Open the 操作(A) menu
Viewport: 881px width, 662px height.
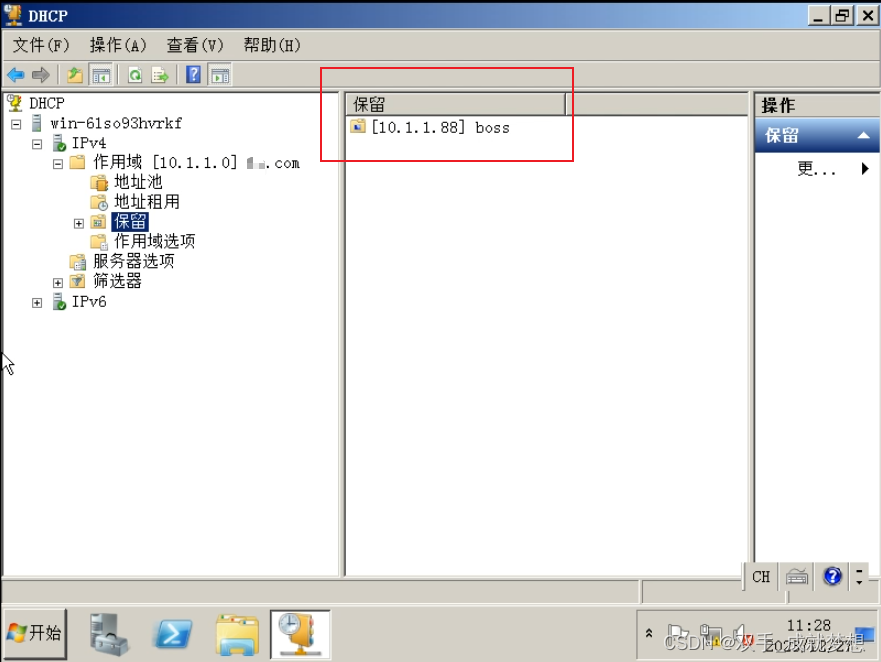118,45
